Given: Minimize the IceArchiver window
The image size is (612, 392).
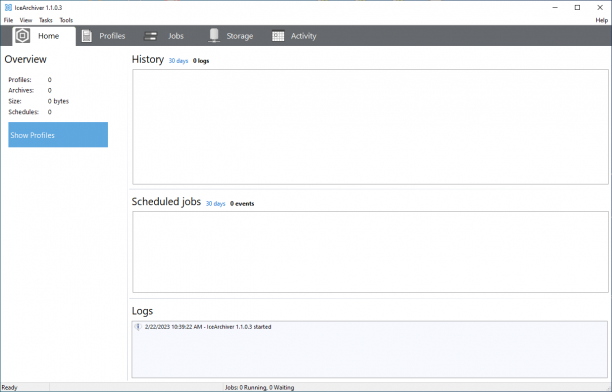Looking at the screenshot, I should click(x=555, y=7).
